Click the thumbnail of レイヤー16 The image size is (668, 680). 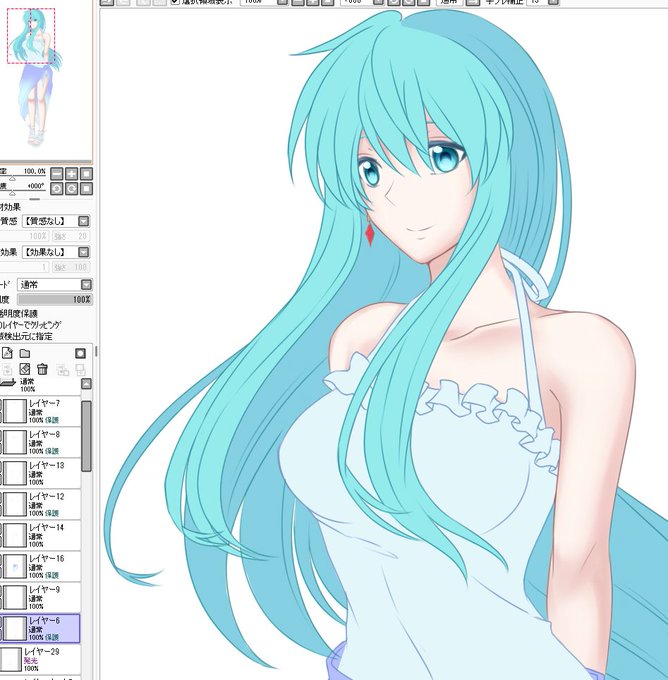(15, 566)
